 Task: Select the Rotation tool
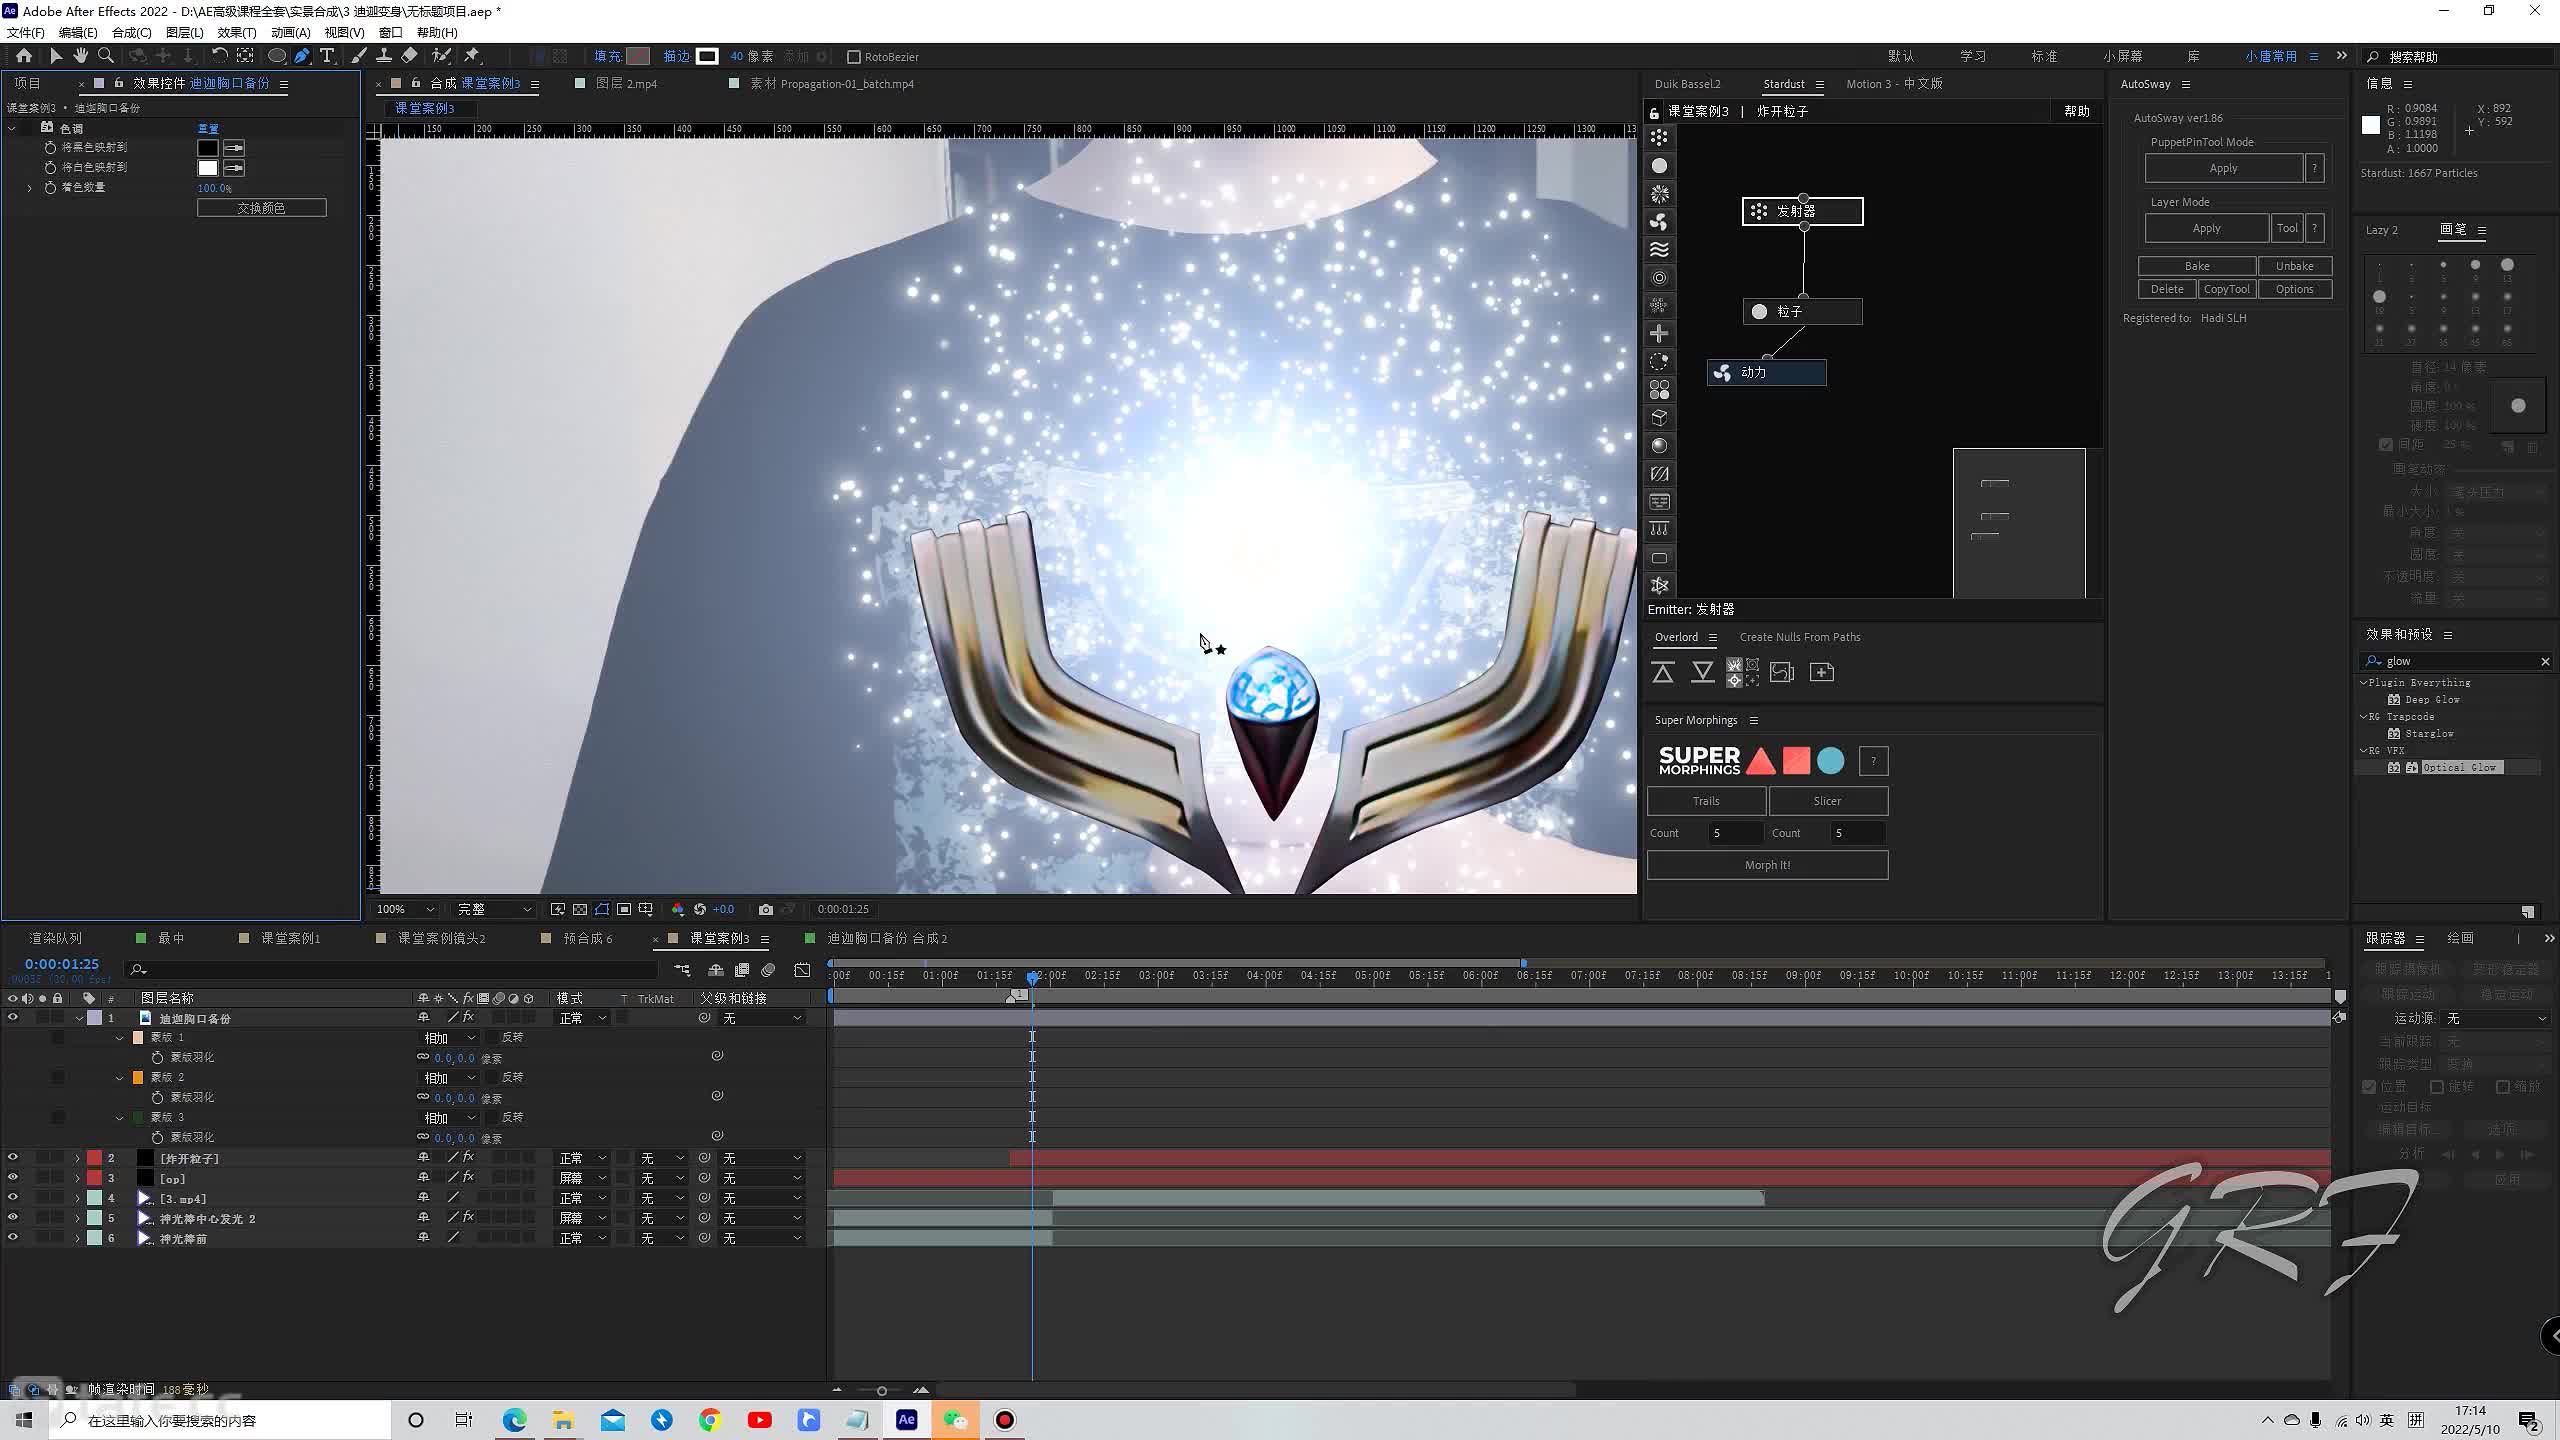pos(219,56)
